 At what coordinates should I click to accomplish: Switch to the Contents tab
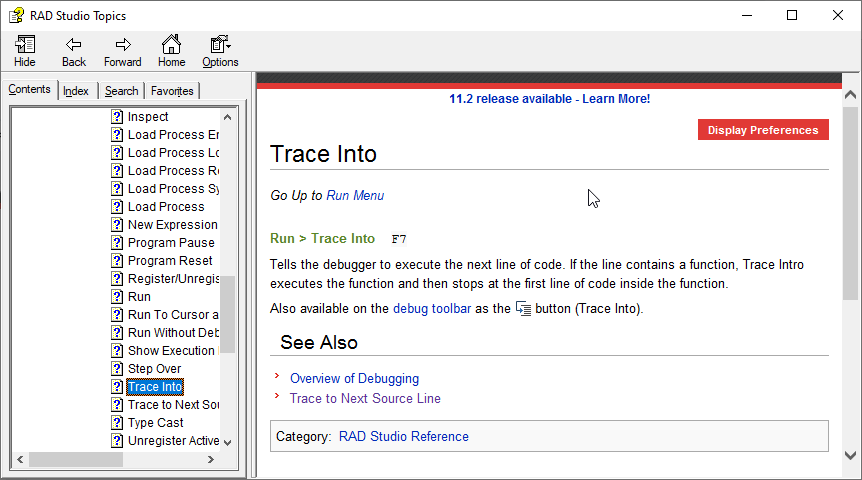[29, 89]
